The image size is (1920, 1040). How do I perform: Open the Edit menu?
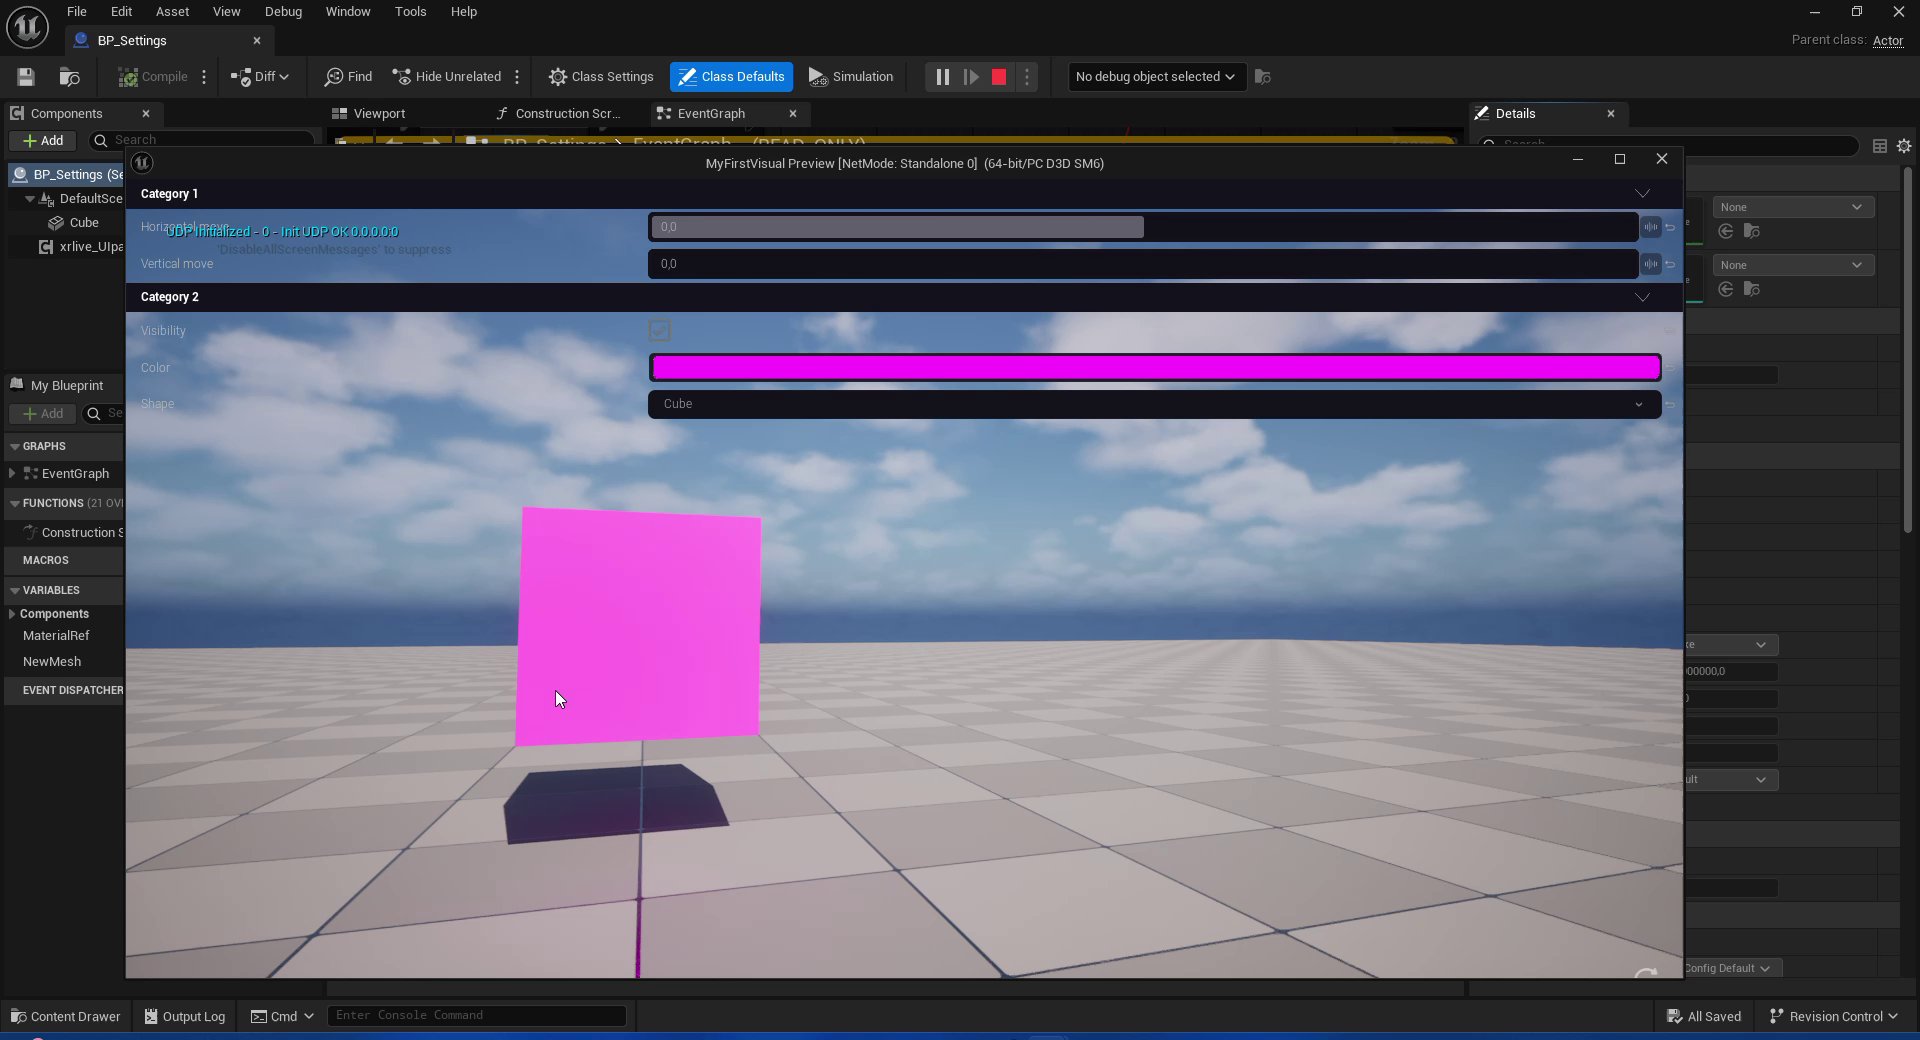pyautogui.click(x=121, y=12)
